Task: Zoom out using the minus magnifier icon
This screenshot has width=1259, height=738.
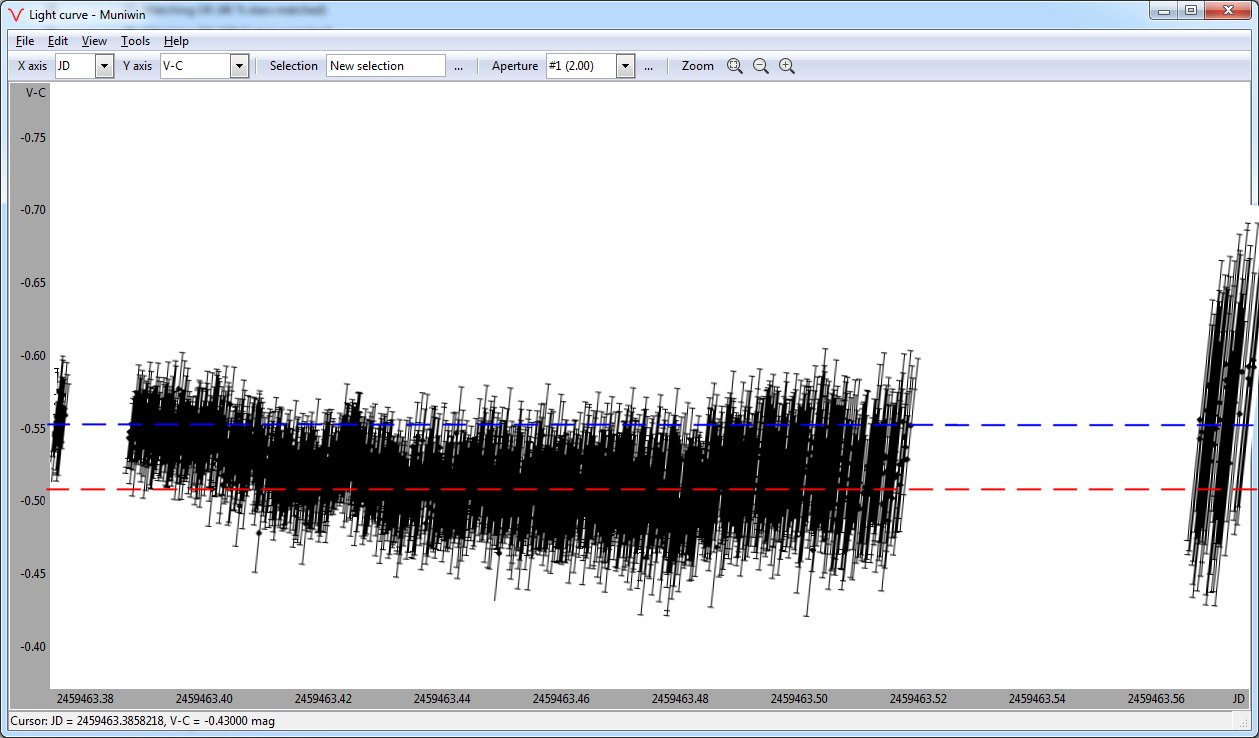Action: 761,66
